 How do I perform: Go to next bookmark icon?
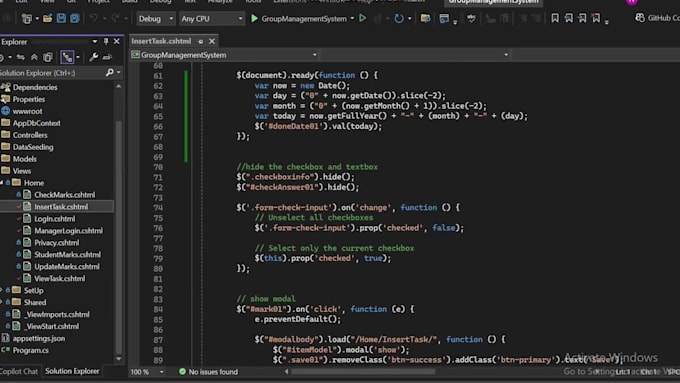click(x=582, y=18)
